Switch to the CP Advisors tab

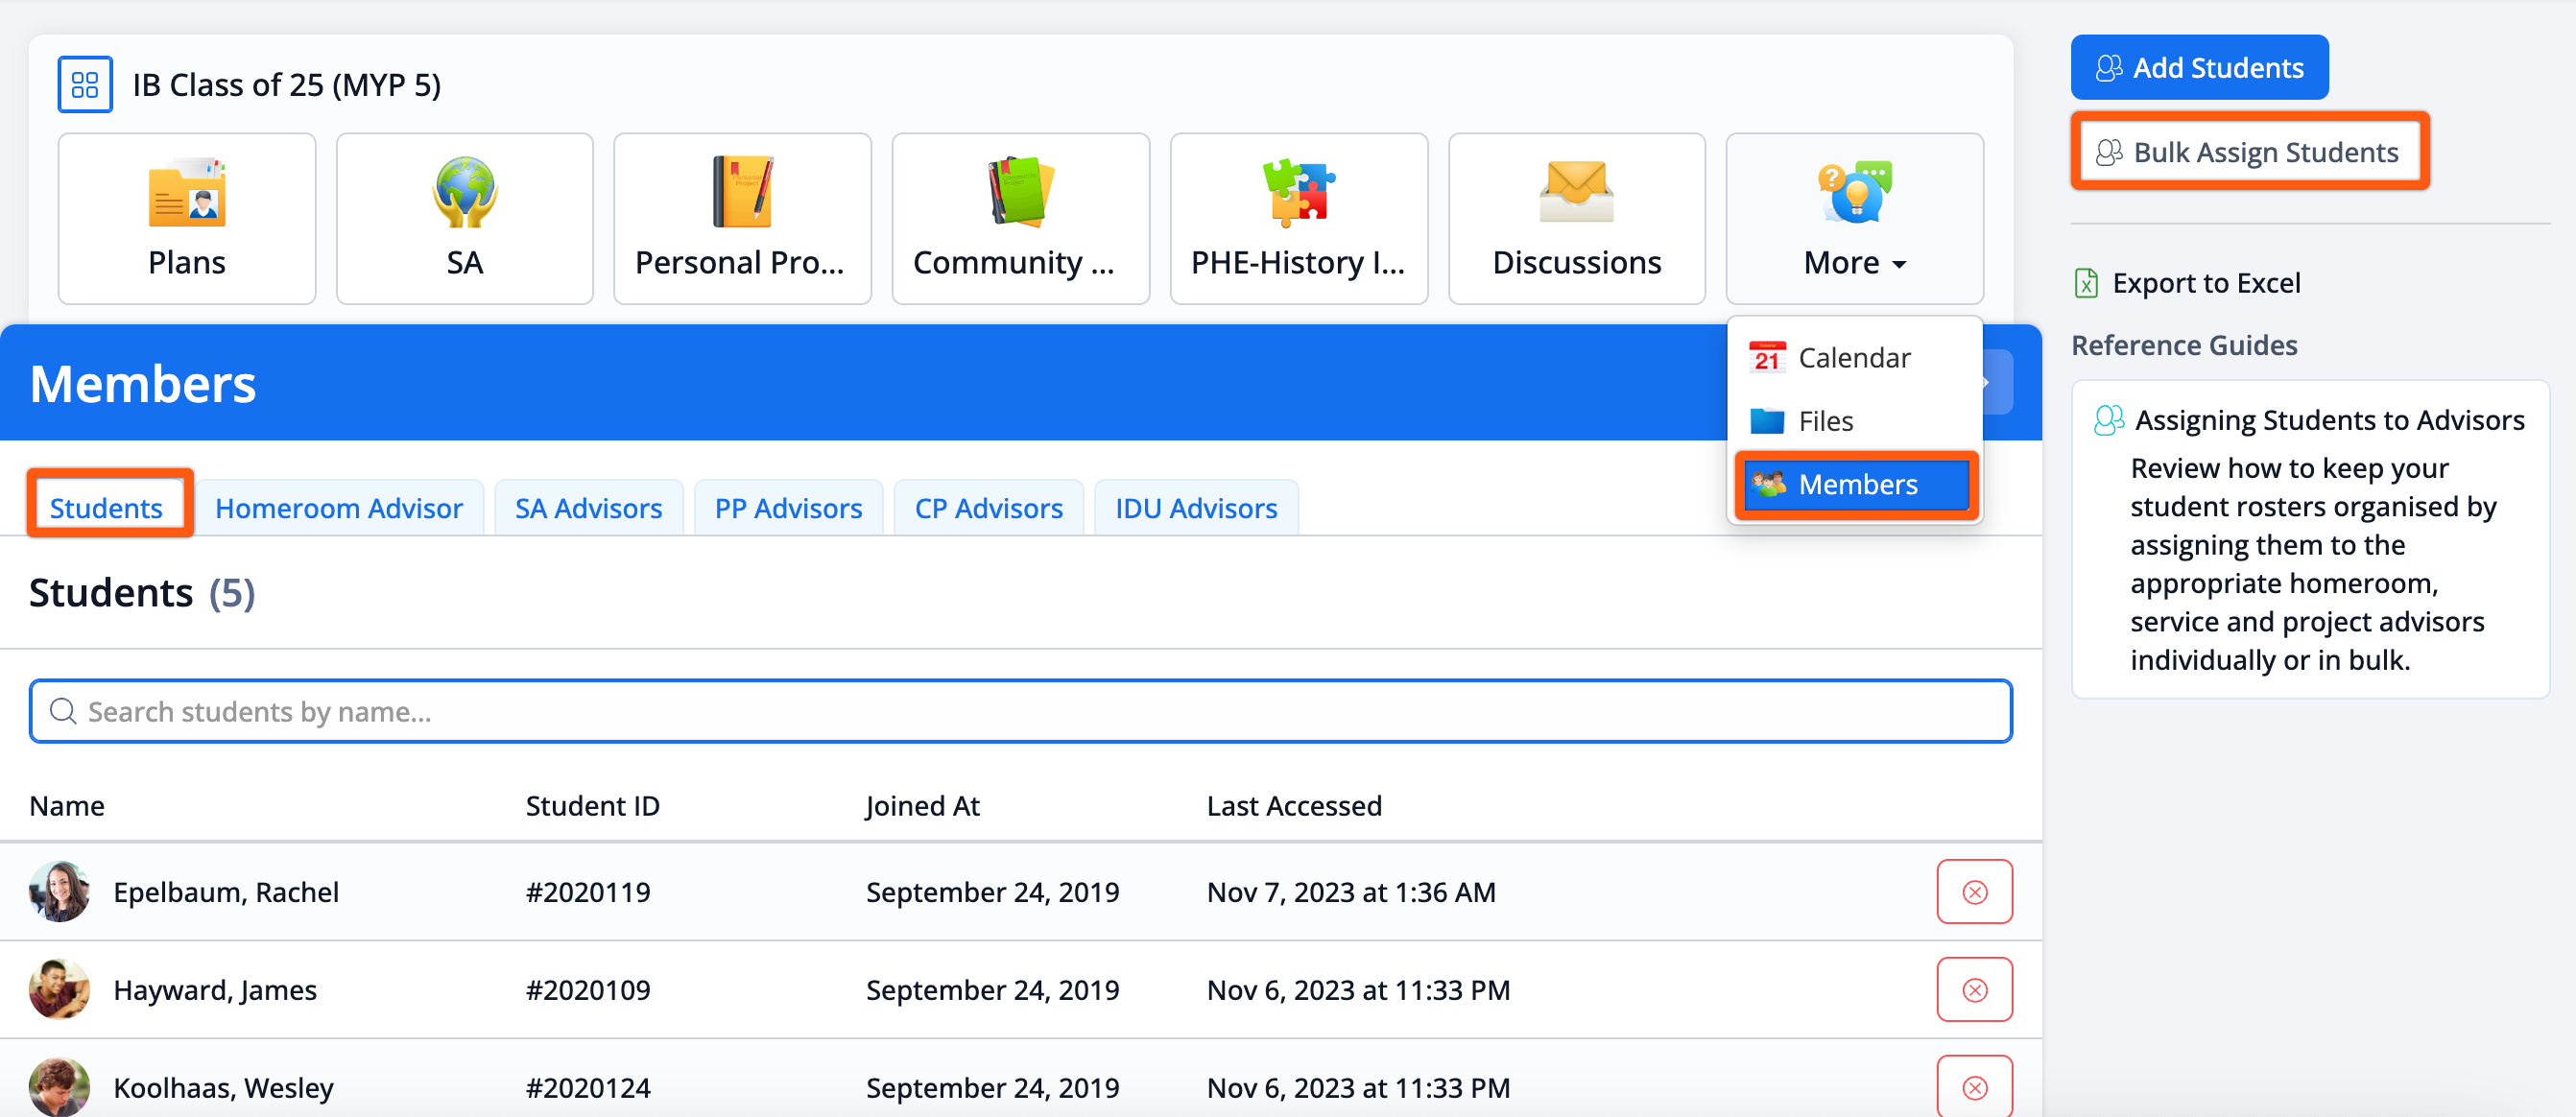tap(989, 508)
